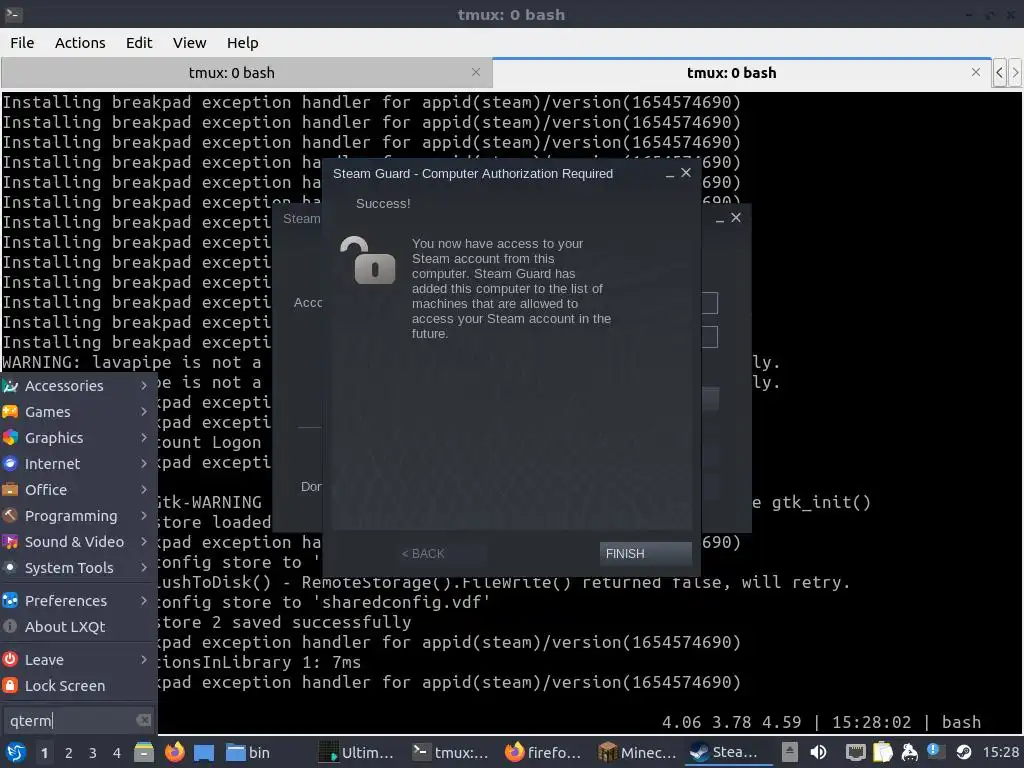This screenshot has height=768, width=1024.
Task: Switch to virtual desktop 2
Action: tap(69, 753)
